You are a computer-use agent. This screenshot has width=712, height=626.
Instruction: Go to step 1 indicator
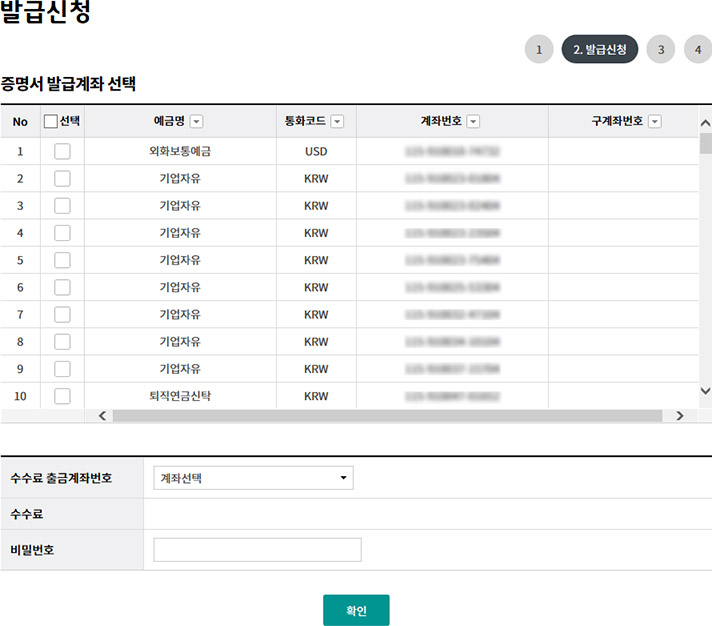tap(538, 49)
